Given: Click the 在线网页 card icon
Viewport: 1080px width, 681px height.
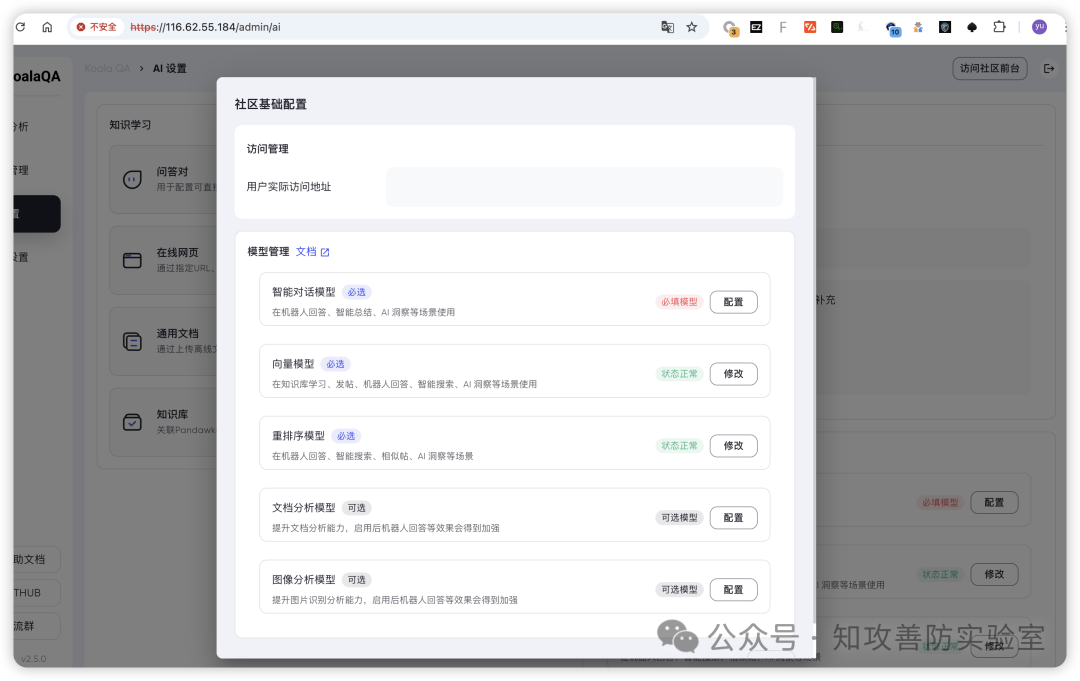Looking at the screenshot, I should 132,259.
